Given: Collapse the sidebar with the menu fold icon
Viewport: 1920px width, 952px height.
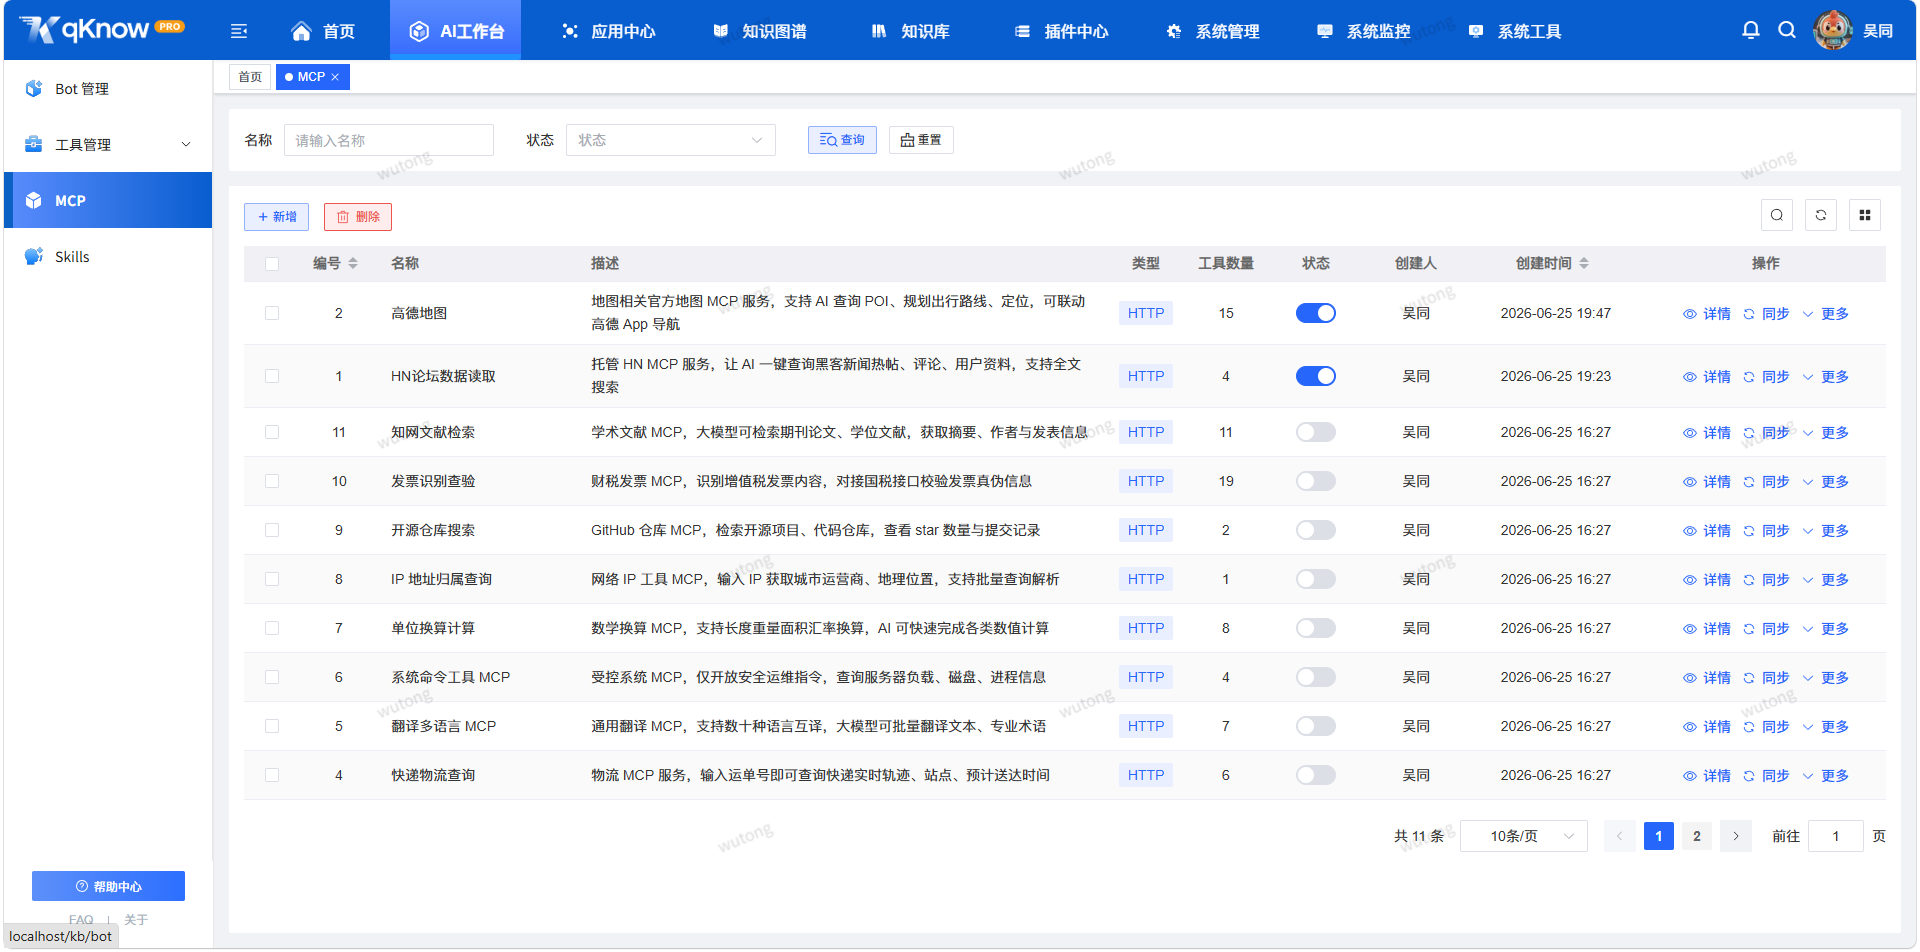Looking at the screenshot, I should (239, 31).
